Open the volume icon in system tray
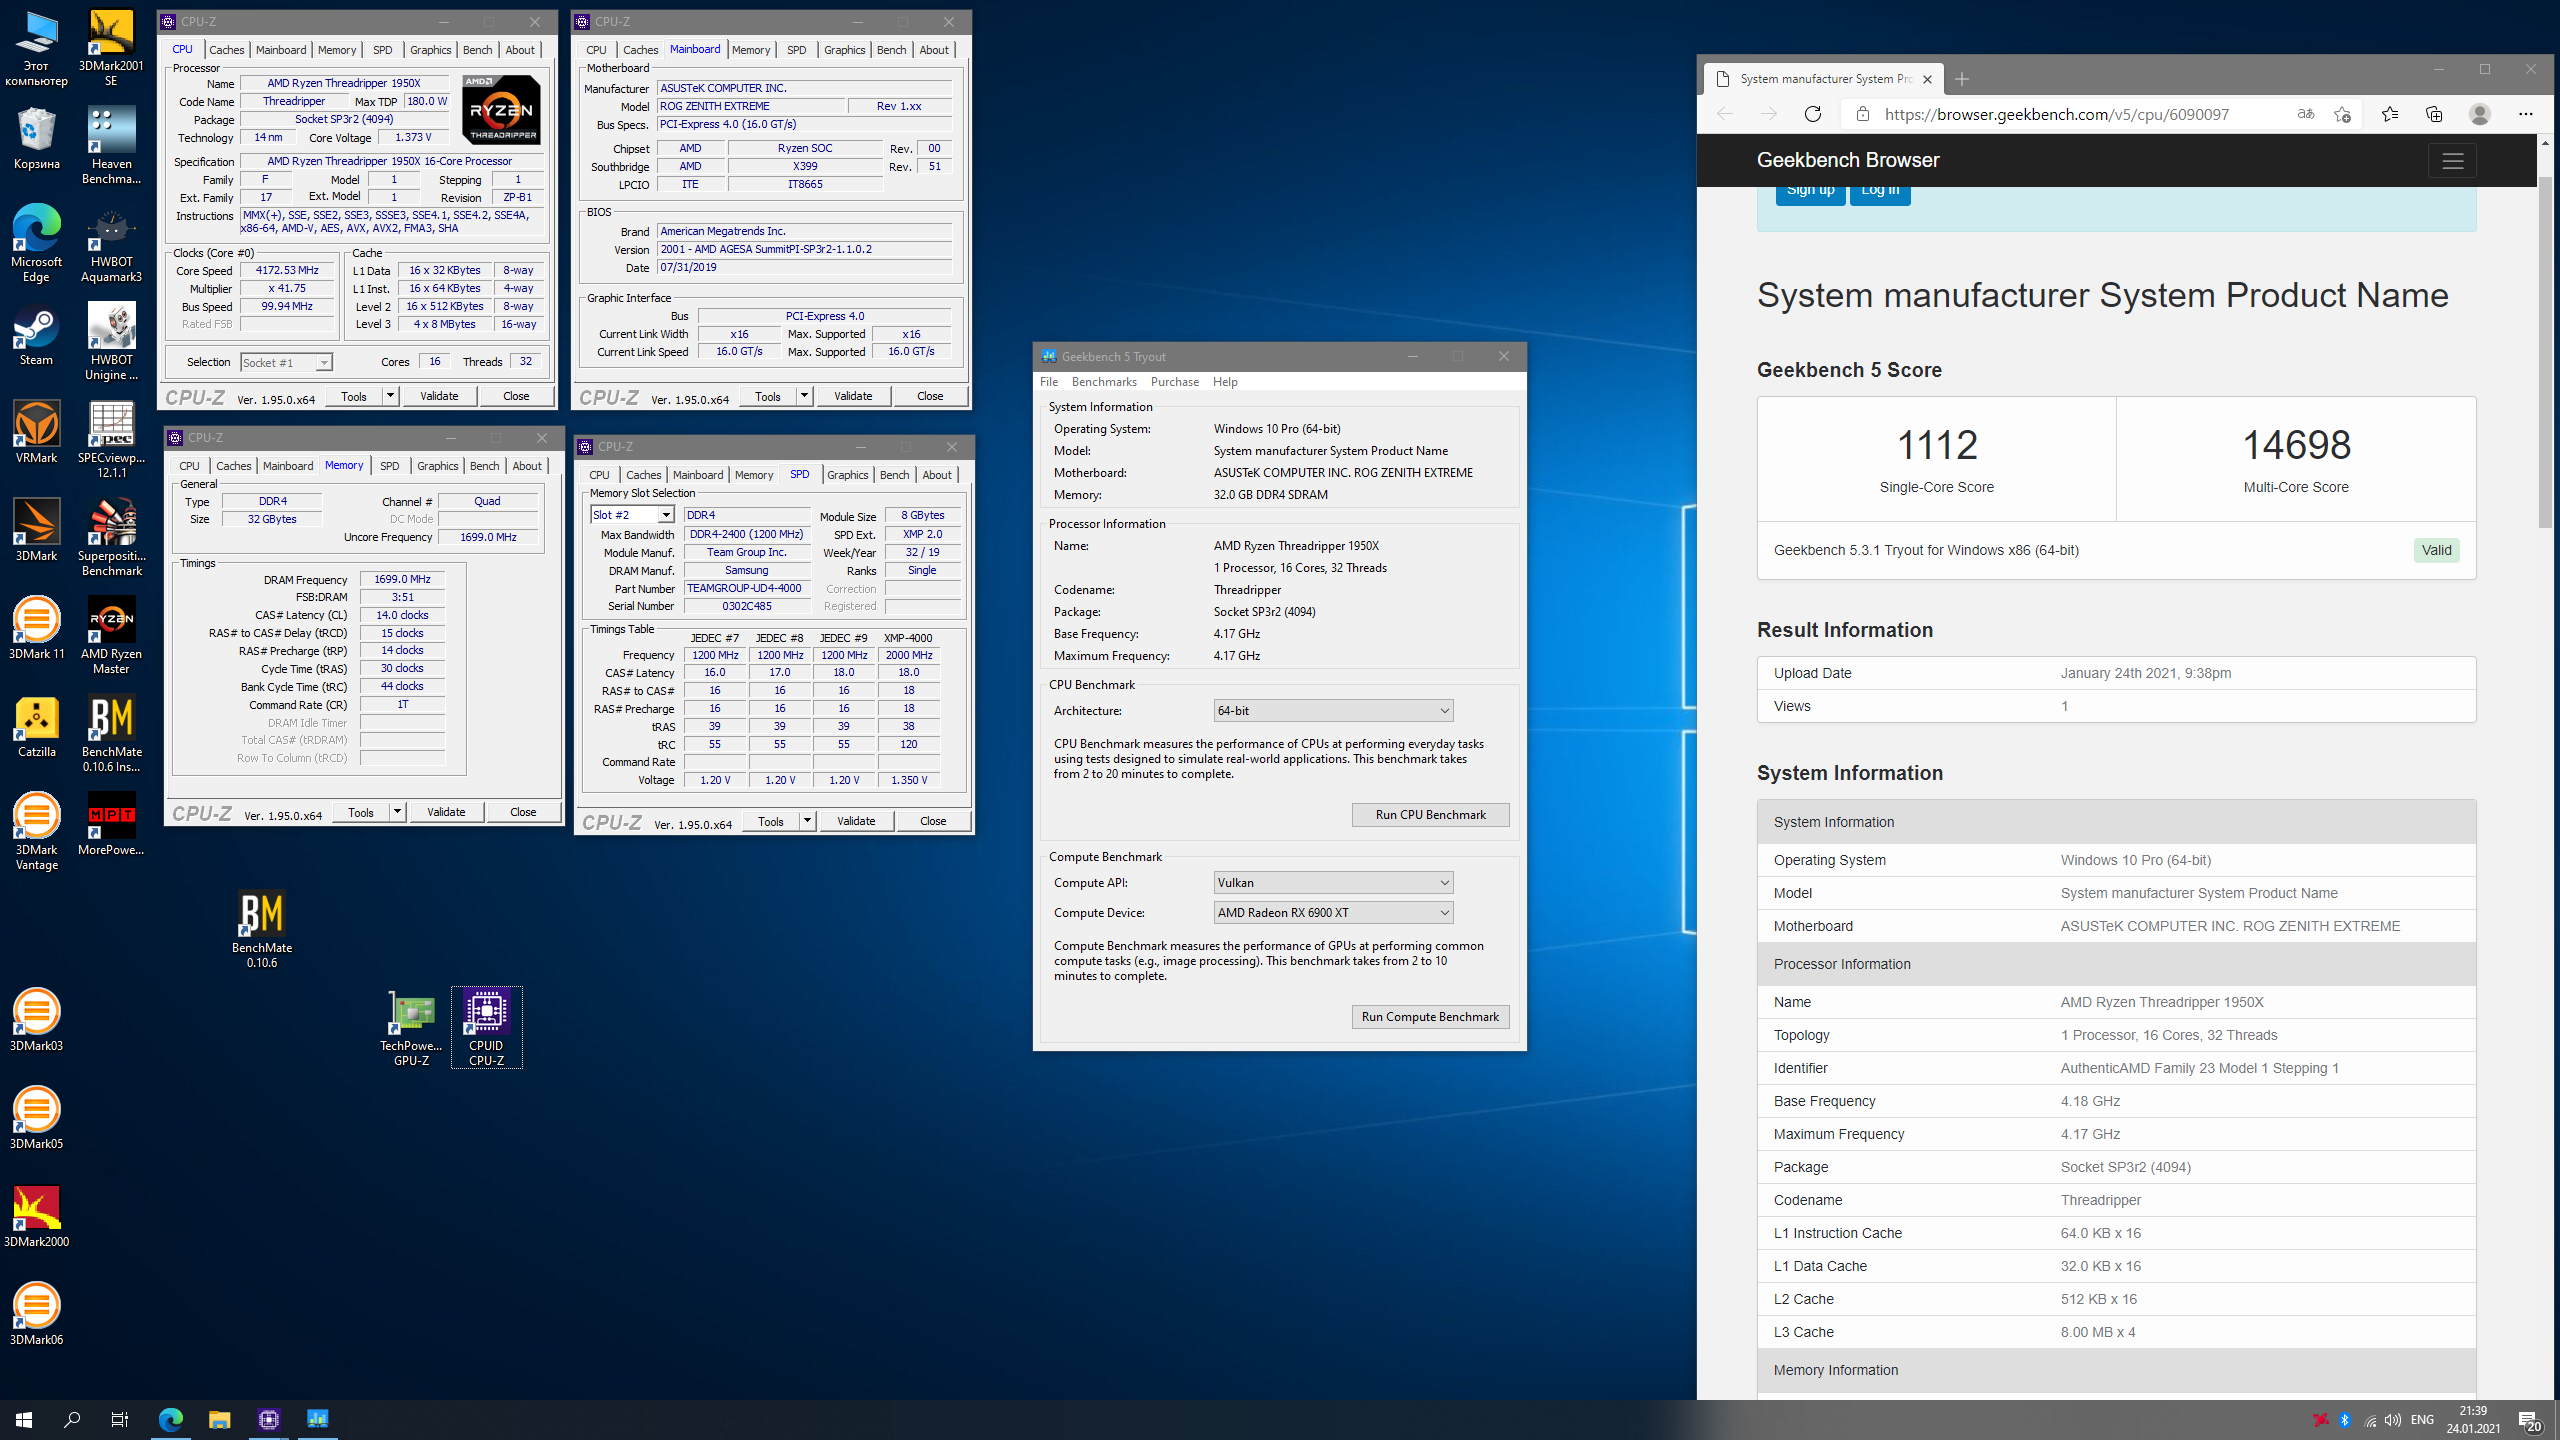The width and height of the screenshot is (2560, 1440). click(2393, 1420)
